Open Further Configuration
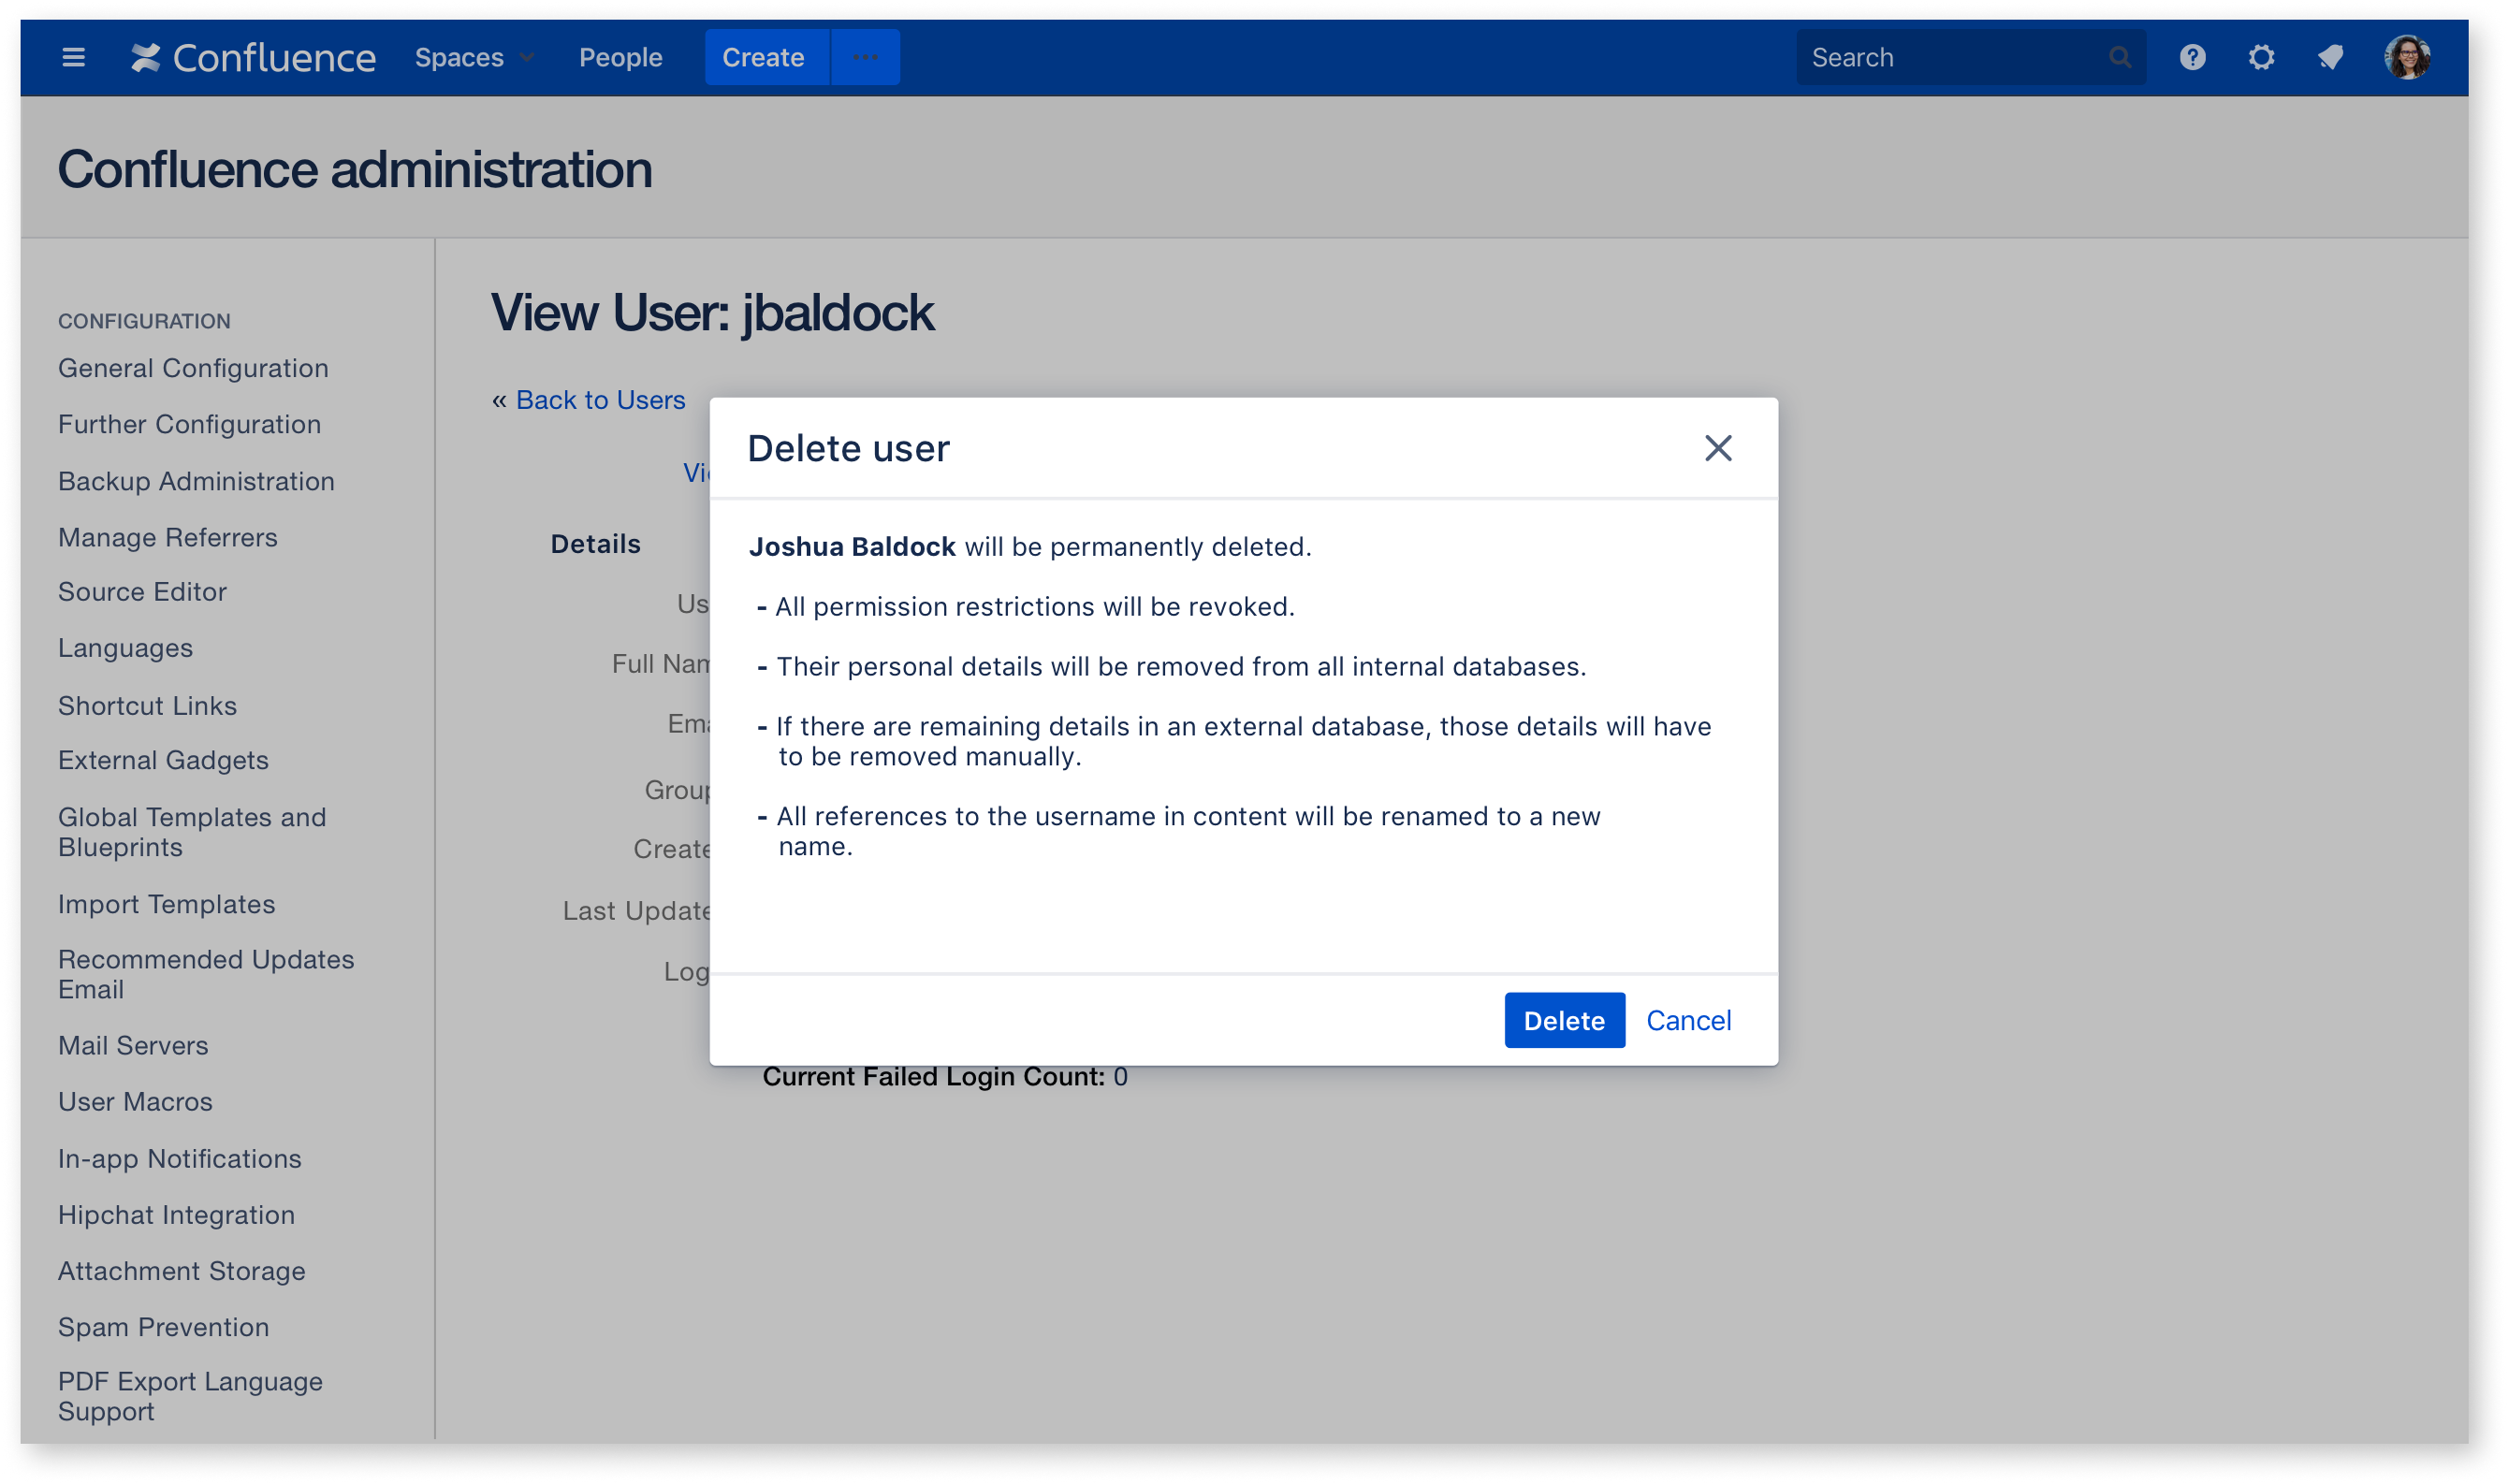This screenshot has width=2508, height=1484. [189, 424]
